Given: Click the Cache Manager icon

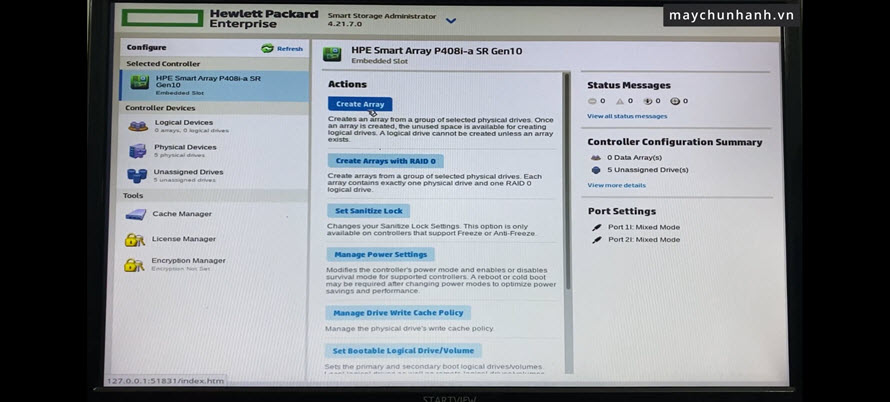Looking at the screenshot, I should [136, 215].
